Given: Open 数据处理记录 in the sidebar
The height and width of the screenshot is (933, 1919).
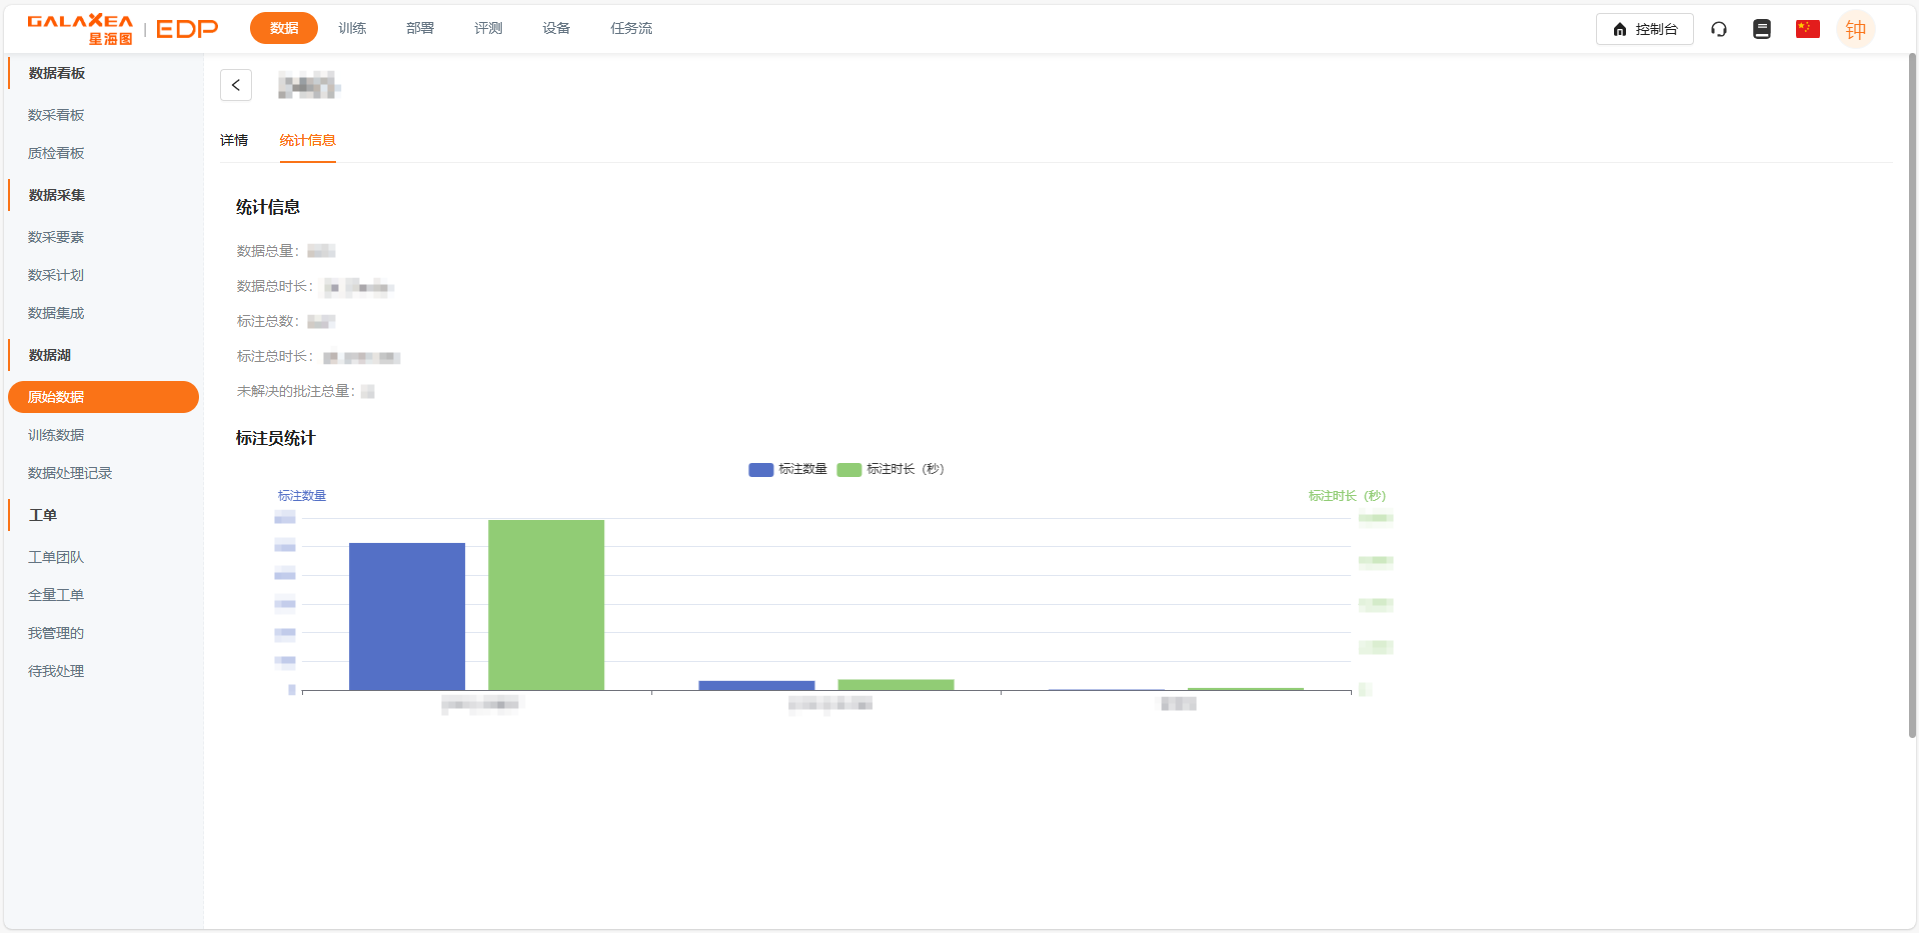Looking at the screenshot, I should [70, 473].
